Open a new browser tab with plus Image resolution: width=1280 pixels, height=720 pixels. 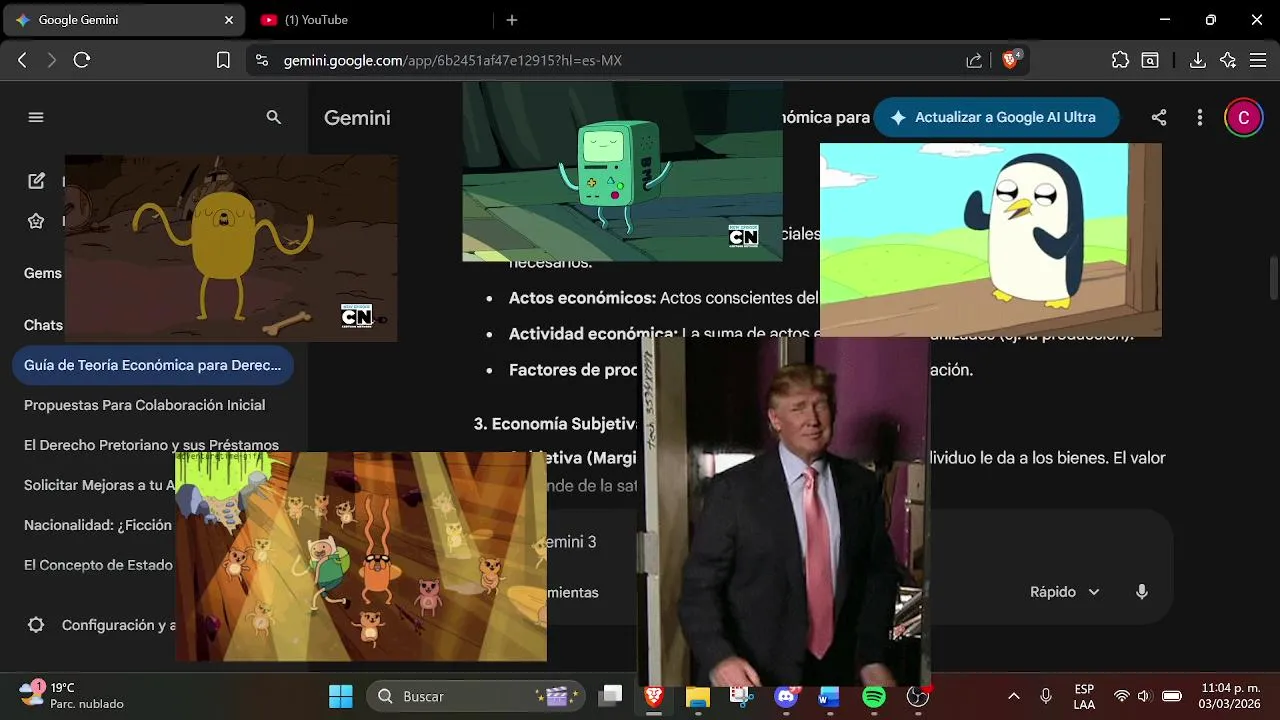(x=512, y=20)
